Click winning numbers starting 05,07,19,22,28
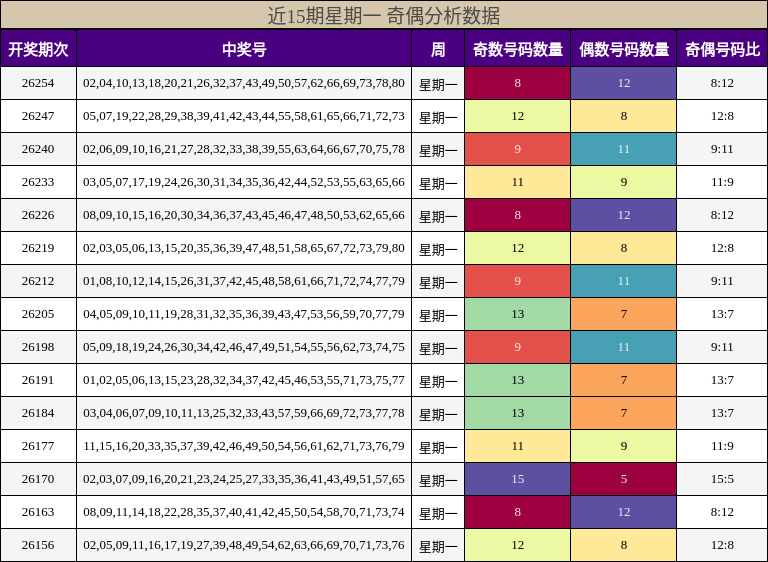The image size is (768, 562). pos(244,116)
